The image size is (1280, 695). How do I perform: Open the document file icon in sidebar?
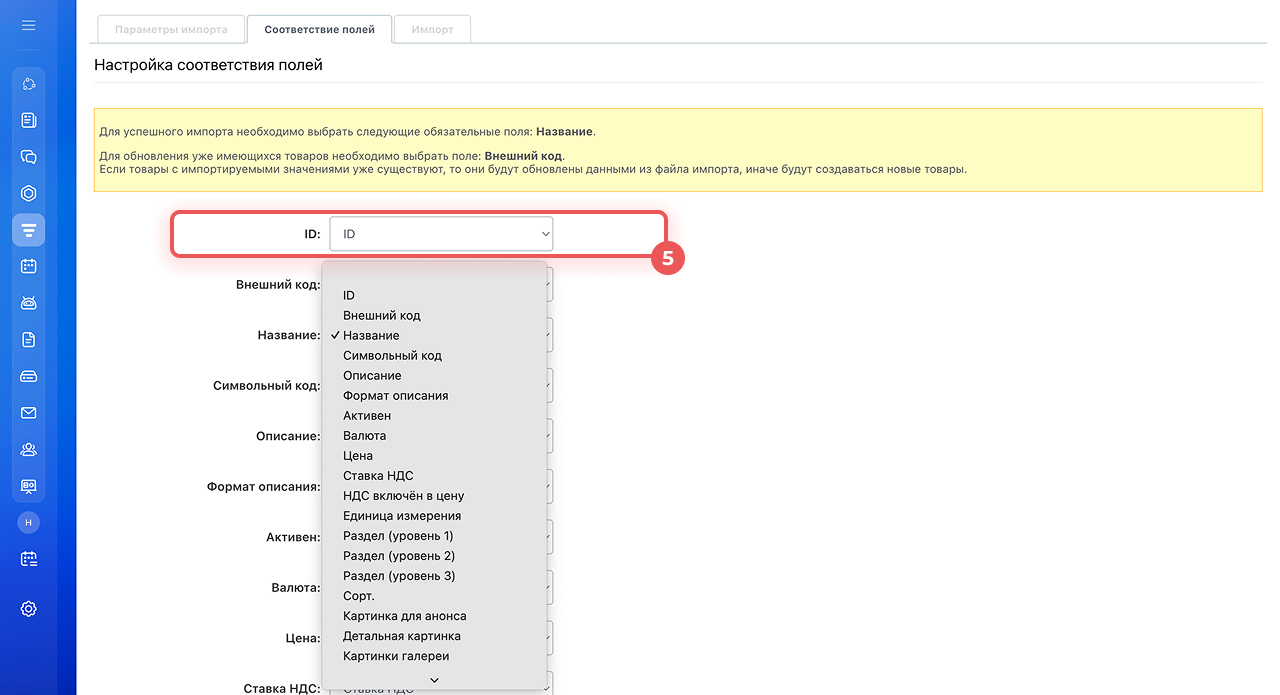pyautogui.click(x=28, y=340)
